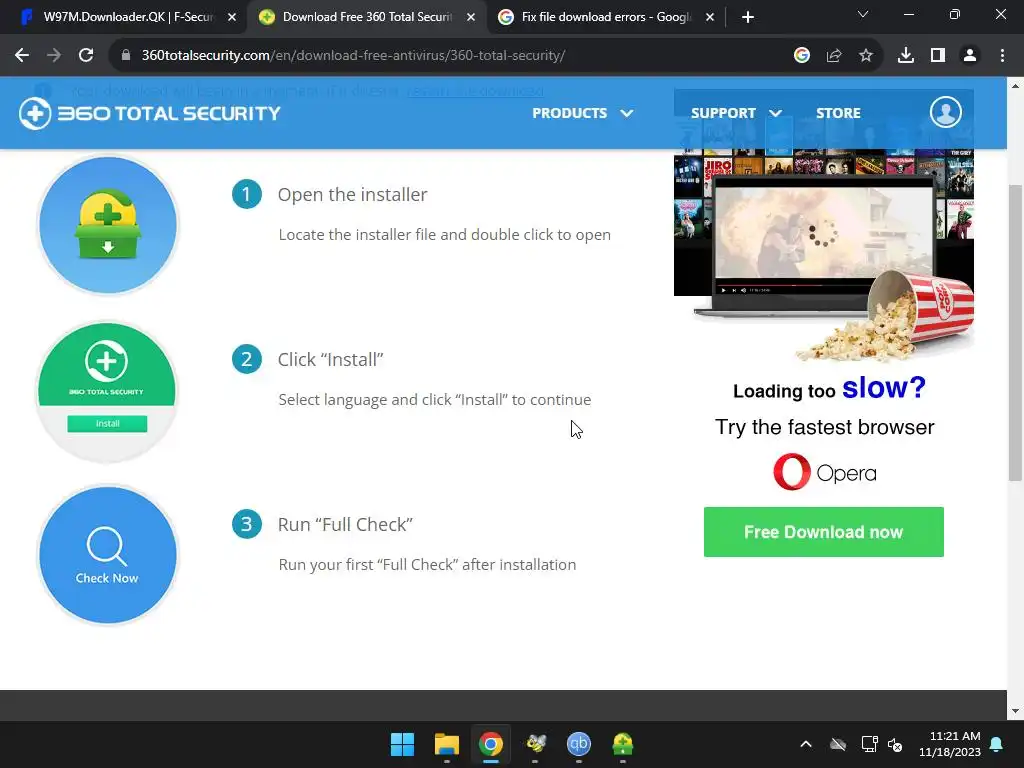
Task: Click 'Click "Install"' step heading
Action: point(330,360)
